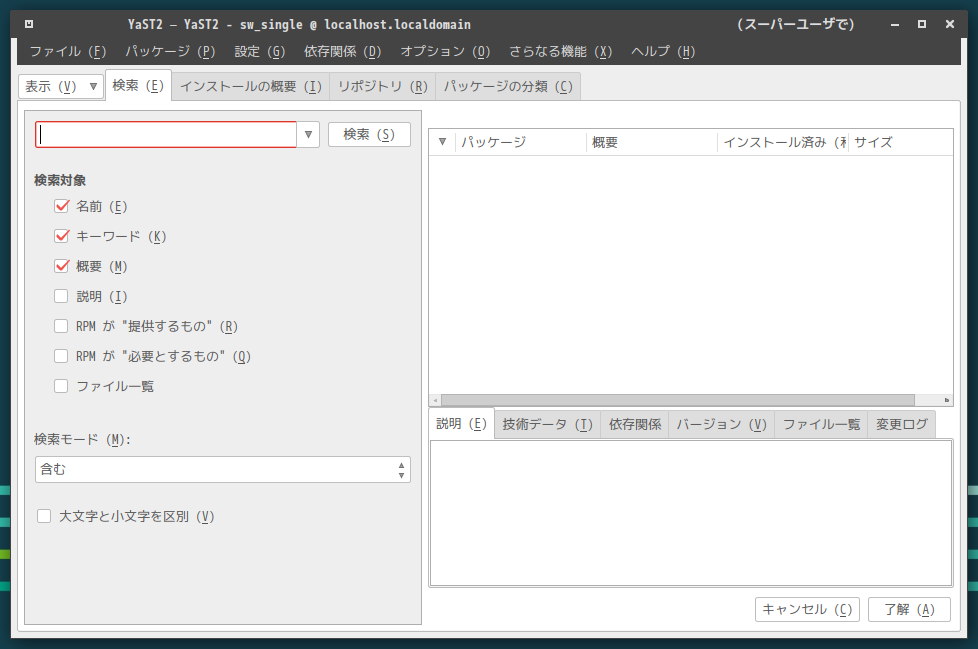This screenshot has height=649, width=978.
Task: Click the table sort arrow column header
Action: pyautogui.click(x=442, y=142)
